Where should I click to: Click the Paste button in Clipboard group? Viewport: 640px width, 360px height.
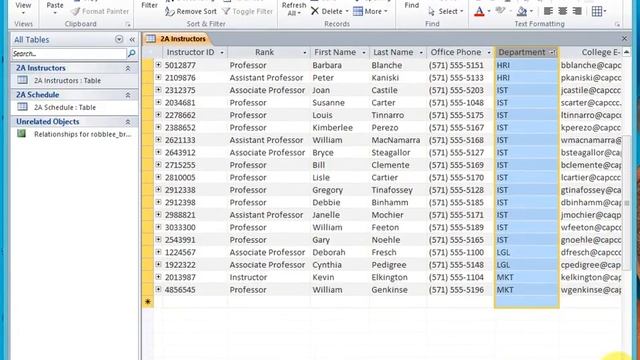pyautogui.click(x=55, y=7)
